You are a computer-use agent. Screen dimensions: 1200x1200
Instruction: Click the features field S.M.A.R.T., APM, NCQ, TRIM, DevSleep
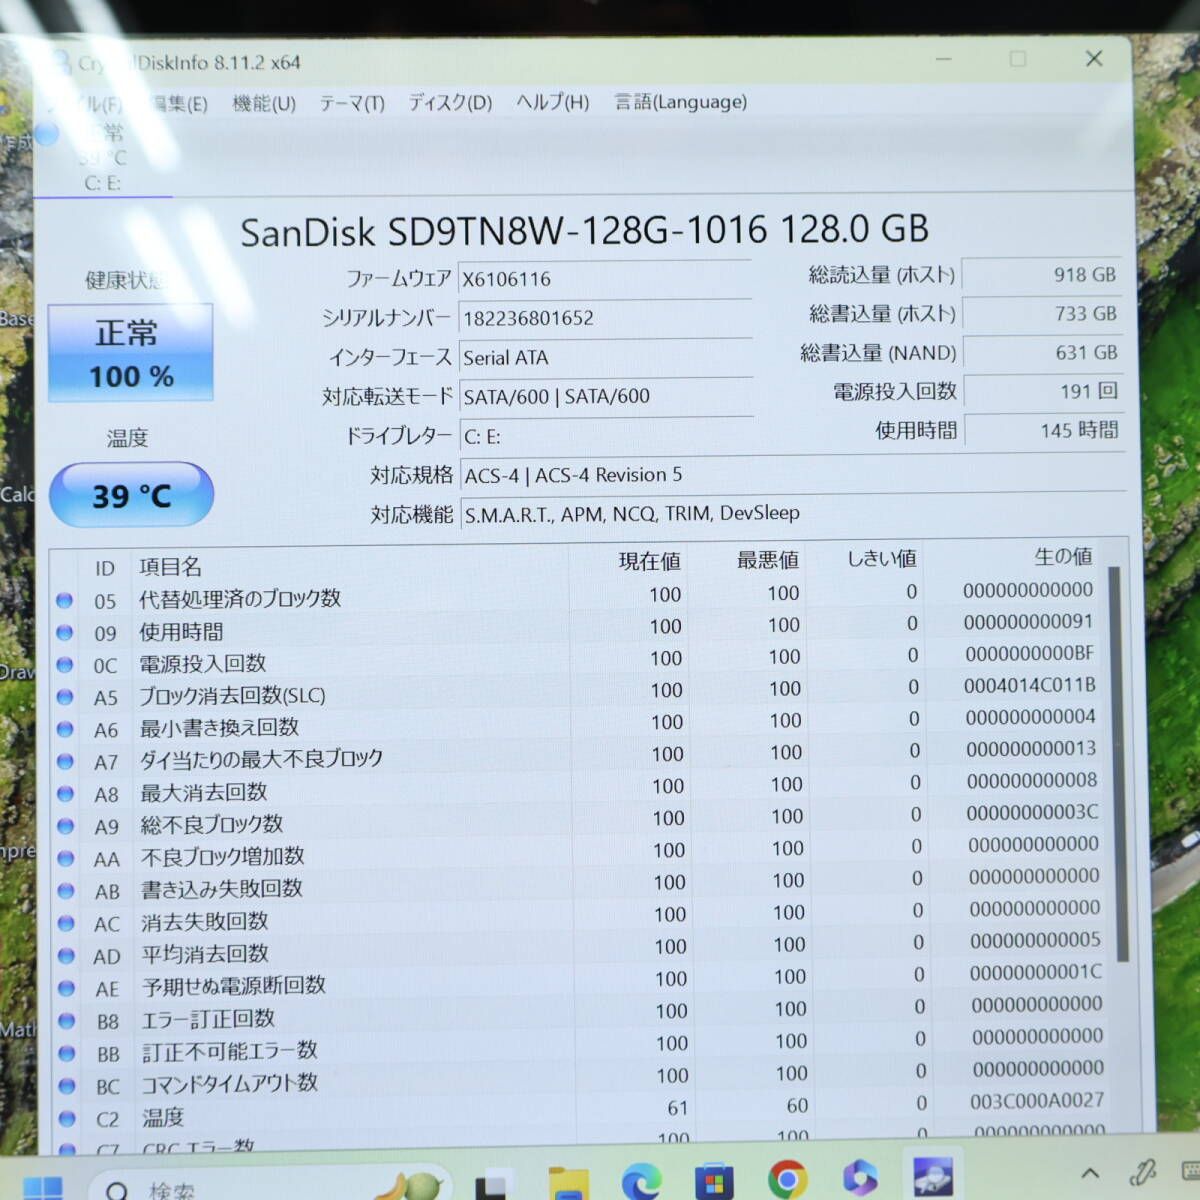point(793,513)
